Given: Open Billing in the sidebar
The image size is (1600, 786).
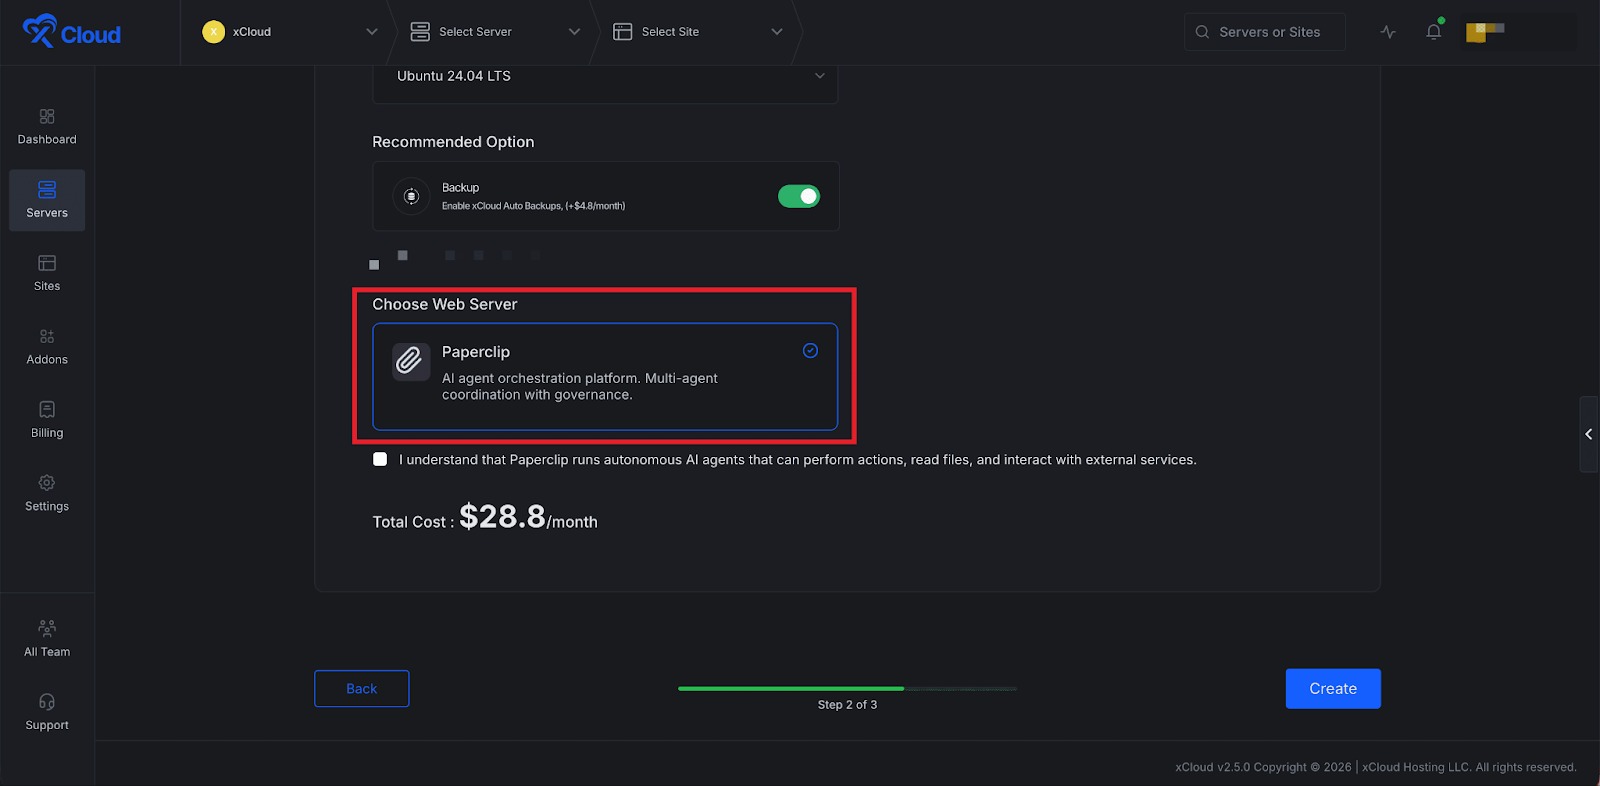Looking at the screenshot, I should 47,420.
